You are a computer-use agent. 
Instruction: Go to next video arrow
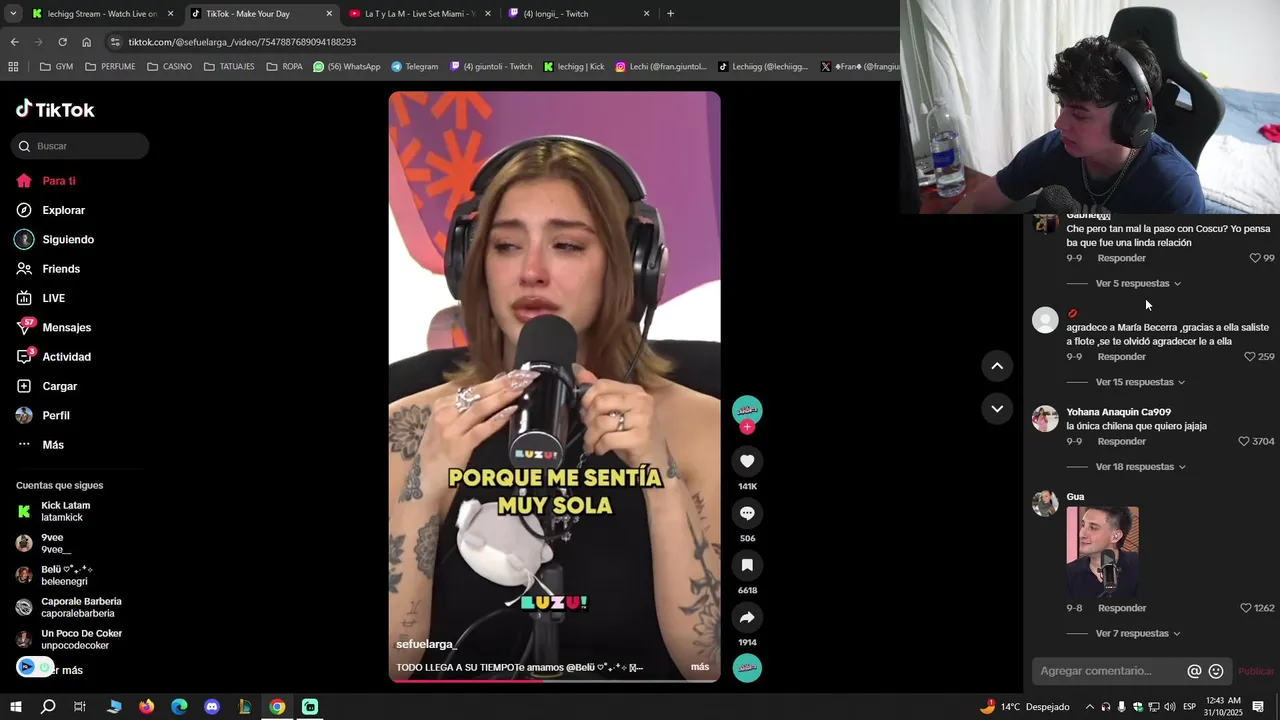coord(997,408)
